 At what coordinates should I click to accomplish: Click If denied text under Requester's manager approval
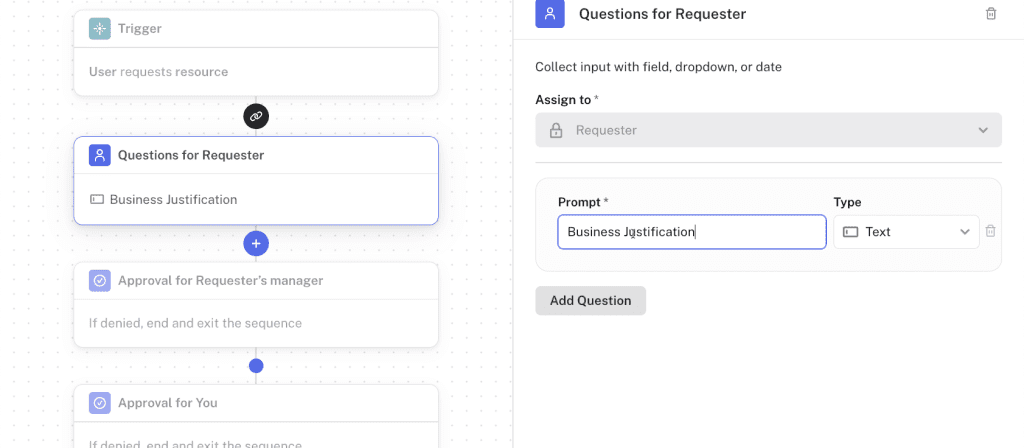195,323
